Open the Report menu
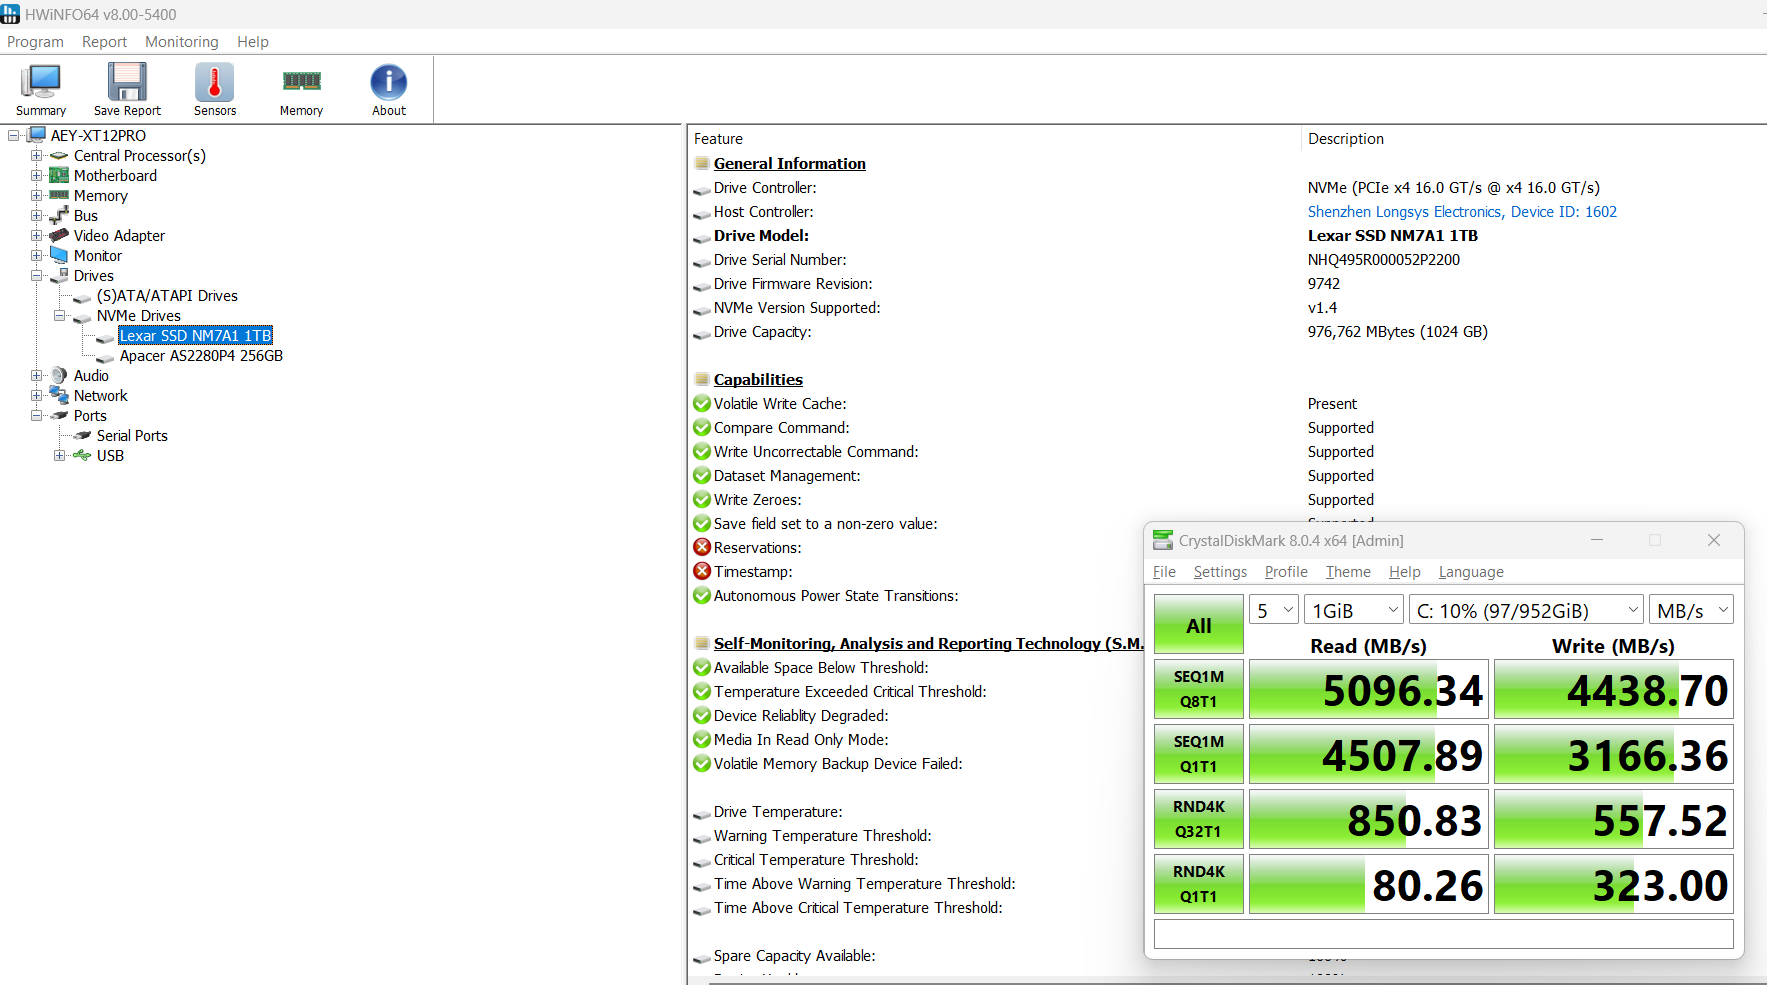This screenshot has width=1767, height=985. (104, 42)
